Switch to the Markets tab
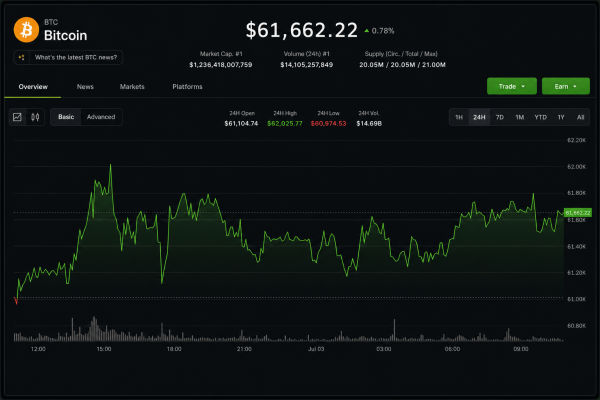This screenshot has width=600, height=400. tap(132, 87)
